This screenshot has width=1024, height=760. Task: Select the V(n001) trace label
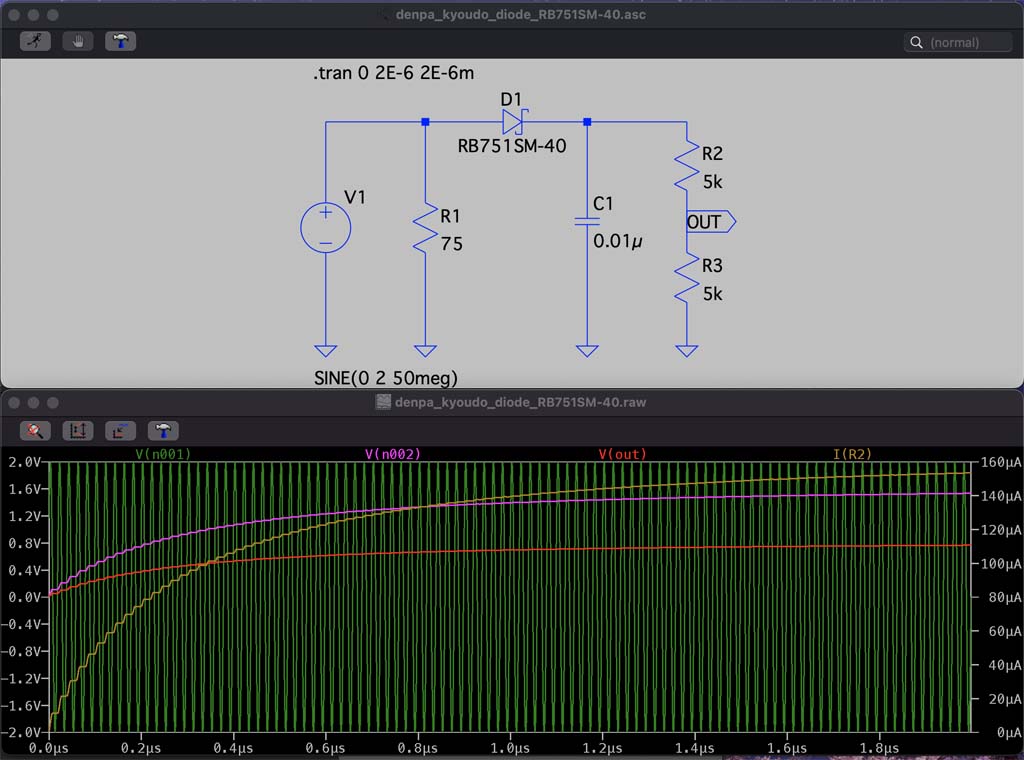click(163, 454)
